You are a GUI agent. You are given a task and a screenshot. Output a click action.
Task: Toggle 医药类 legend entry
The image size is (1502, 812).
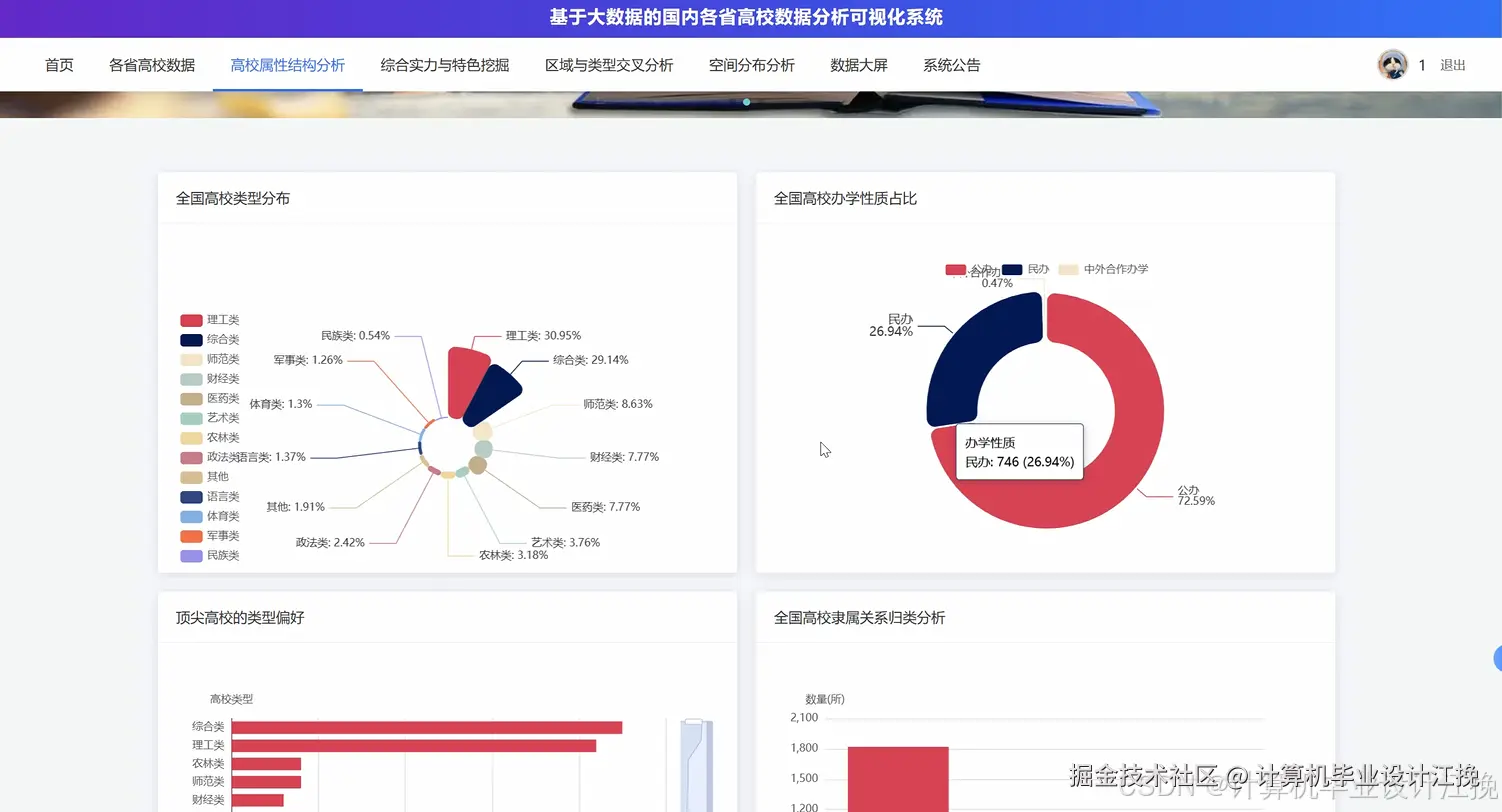point(210,399)
